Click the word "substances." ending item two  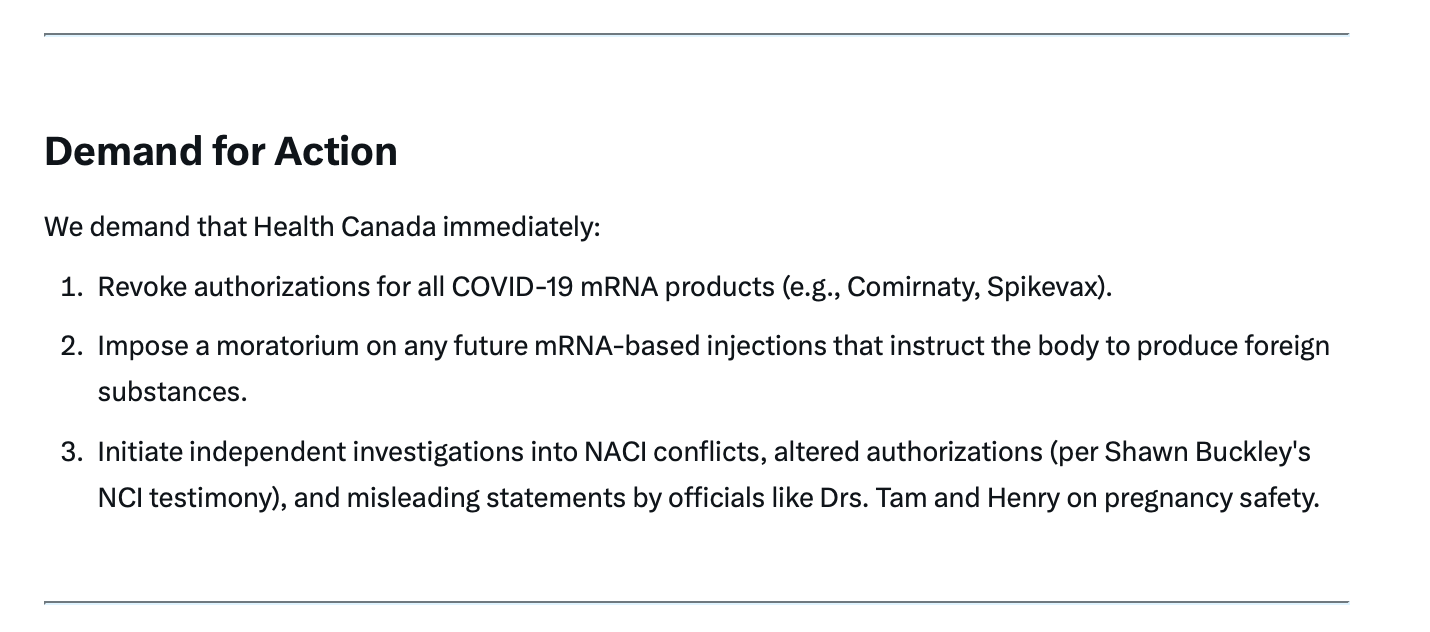172,392
